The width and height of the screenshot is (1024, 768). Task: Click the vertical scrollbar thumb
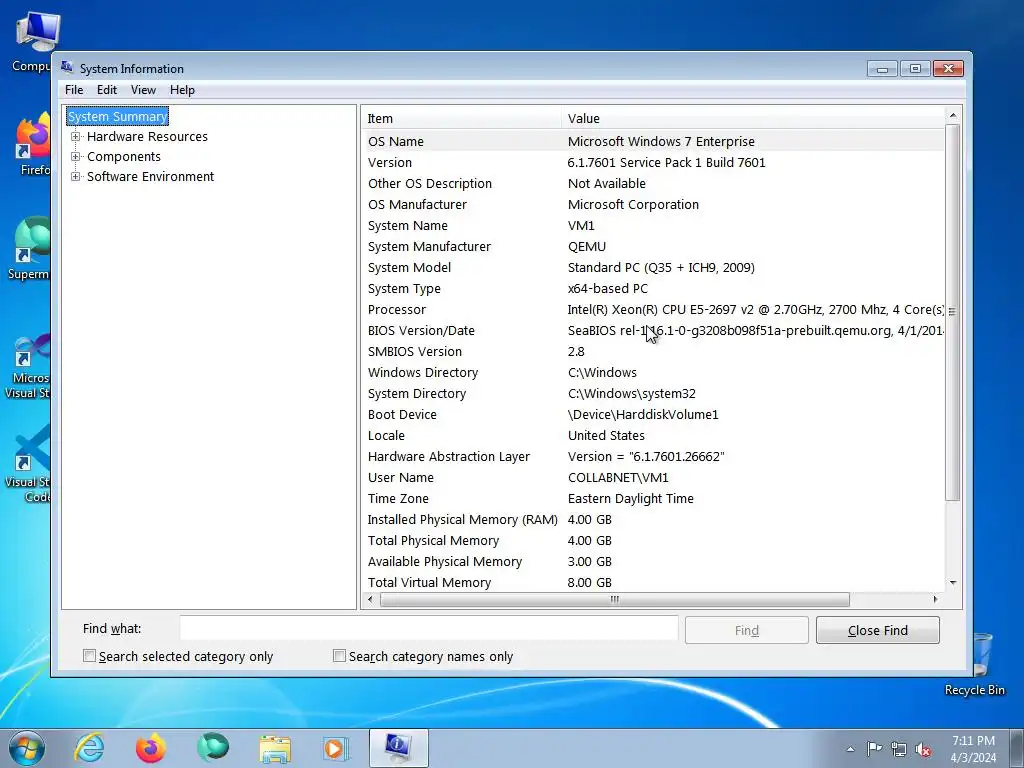point(953,312)
